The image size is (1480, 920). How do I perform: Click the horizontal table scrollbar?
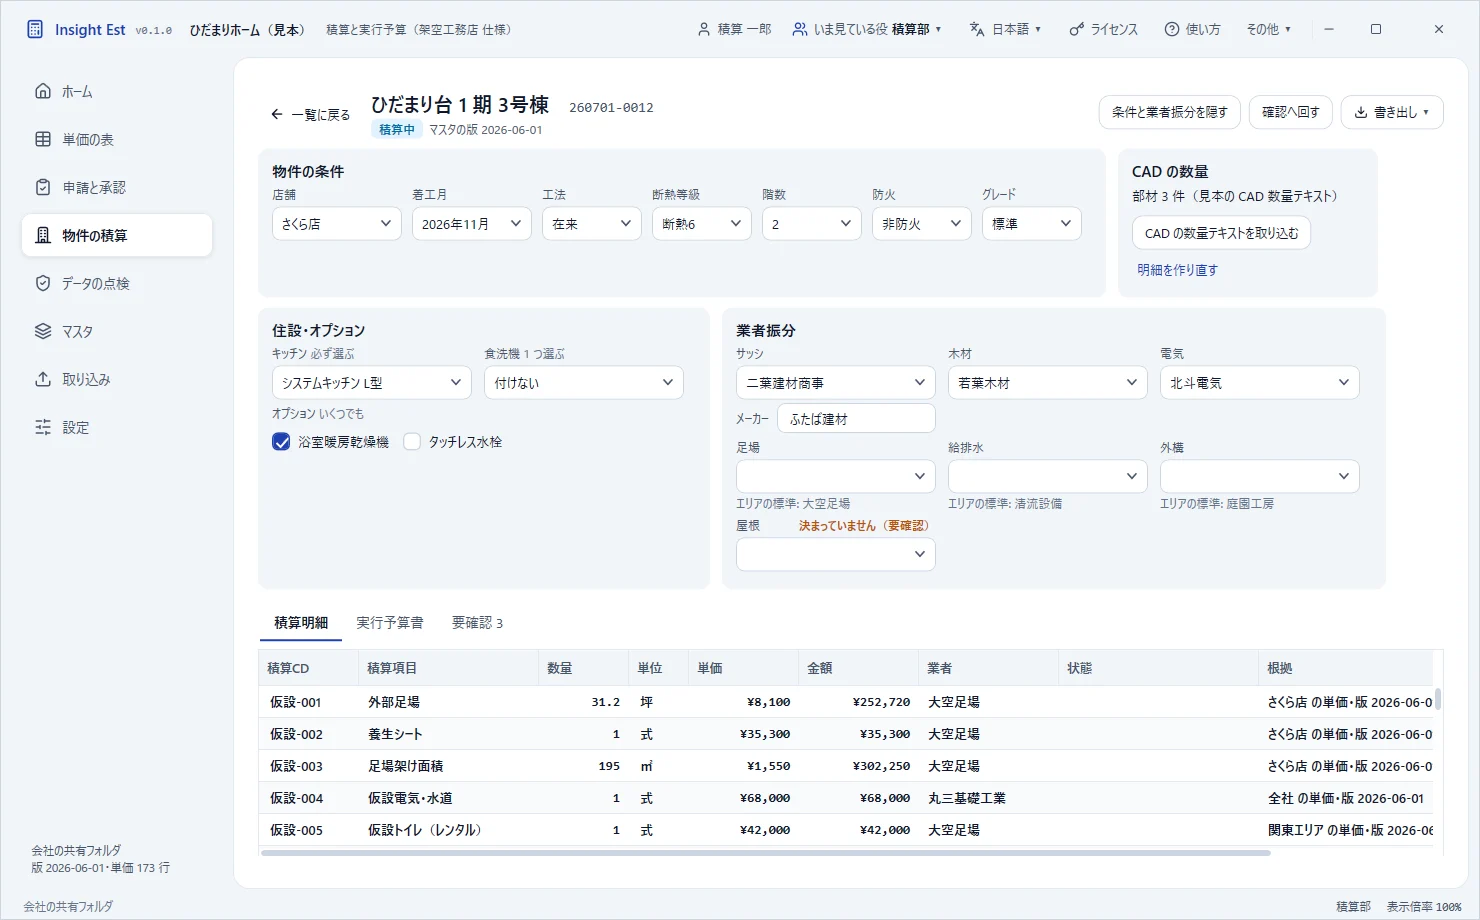766,853
